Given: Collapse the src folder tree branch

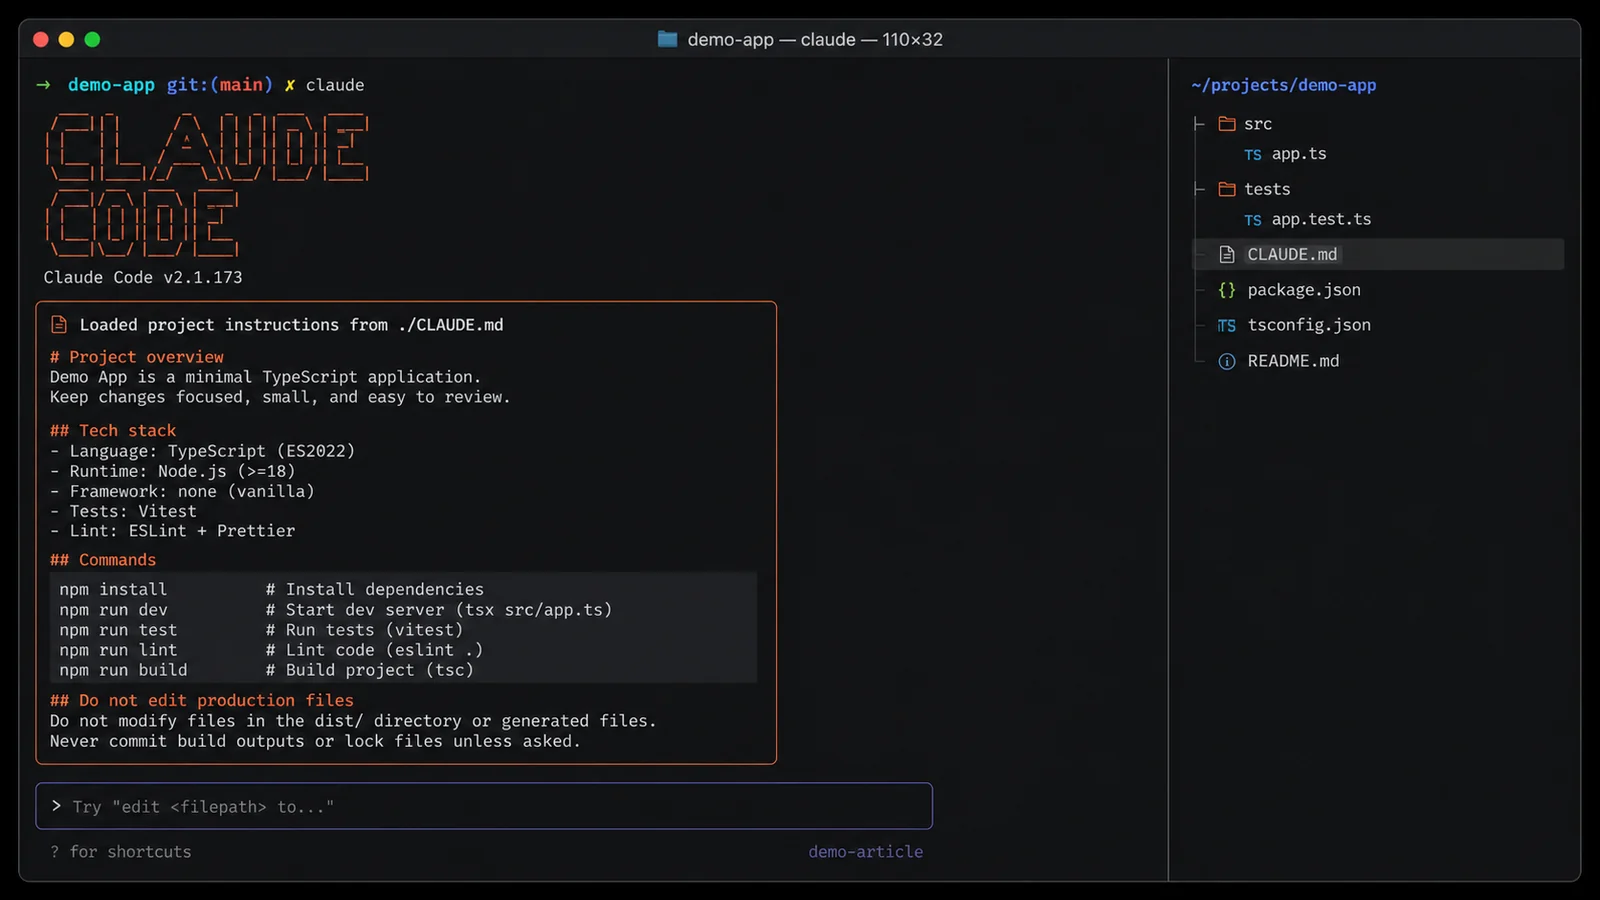Looking at the screenshot, I should 1199,124.
